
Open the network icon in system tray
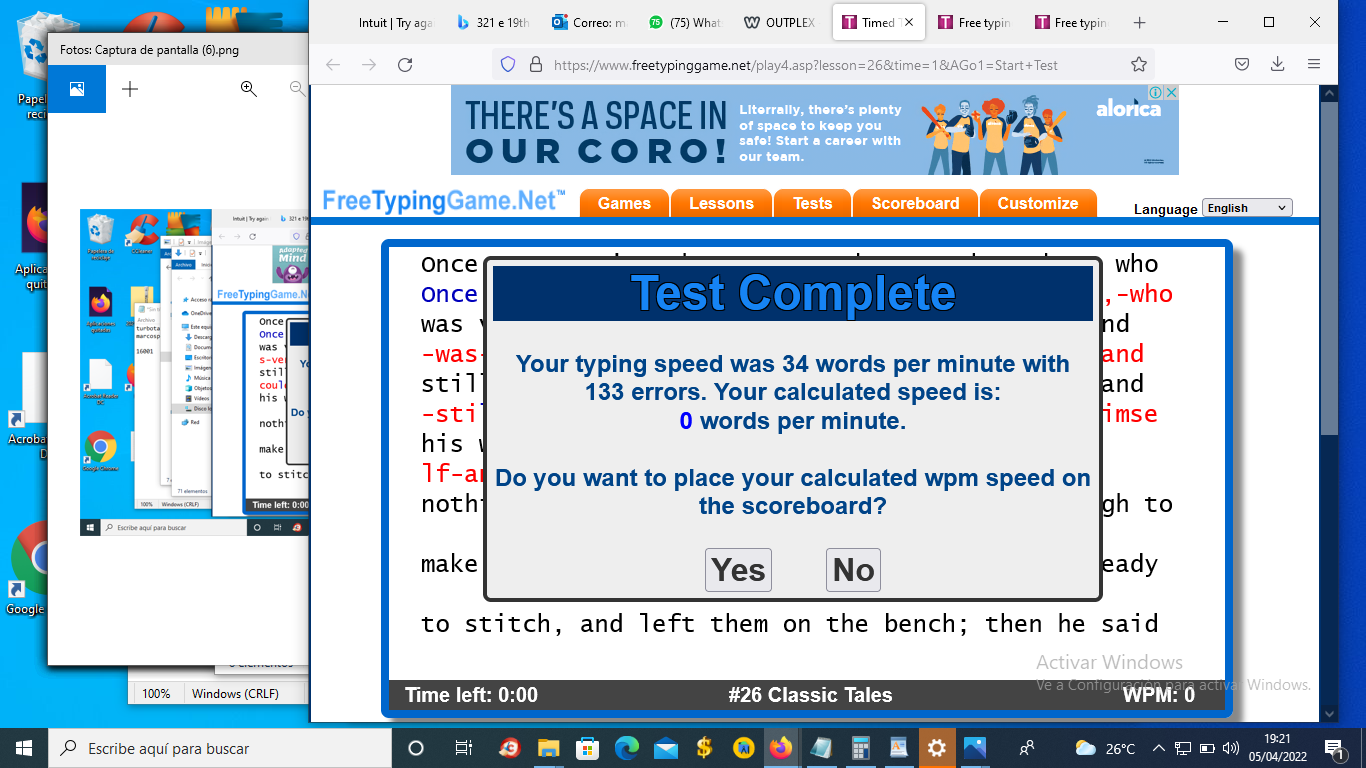[1182, 748]
